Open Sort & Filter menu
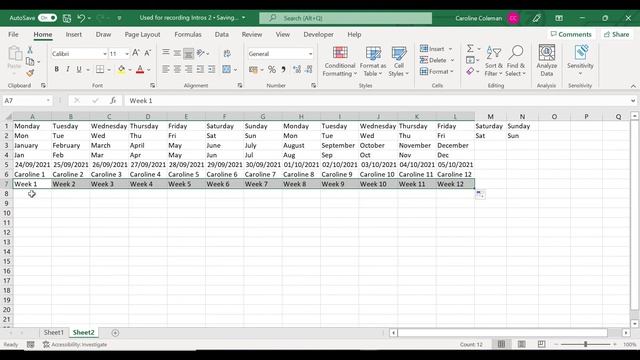The width and height of the screenshot is (640, 360). [x=493, y=61]
